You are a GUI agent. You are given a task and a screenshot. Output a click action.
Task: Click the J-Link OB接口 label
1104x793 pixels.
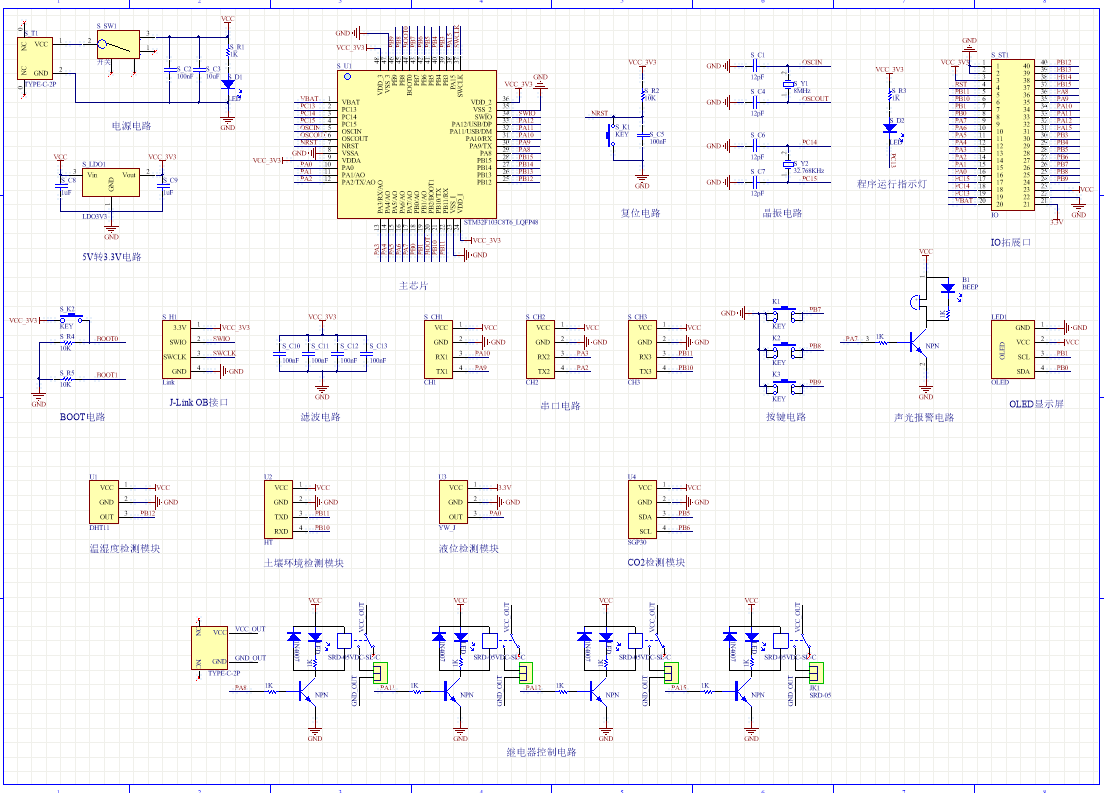(x=199, y=402)
